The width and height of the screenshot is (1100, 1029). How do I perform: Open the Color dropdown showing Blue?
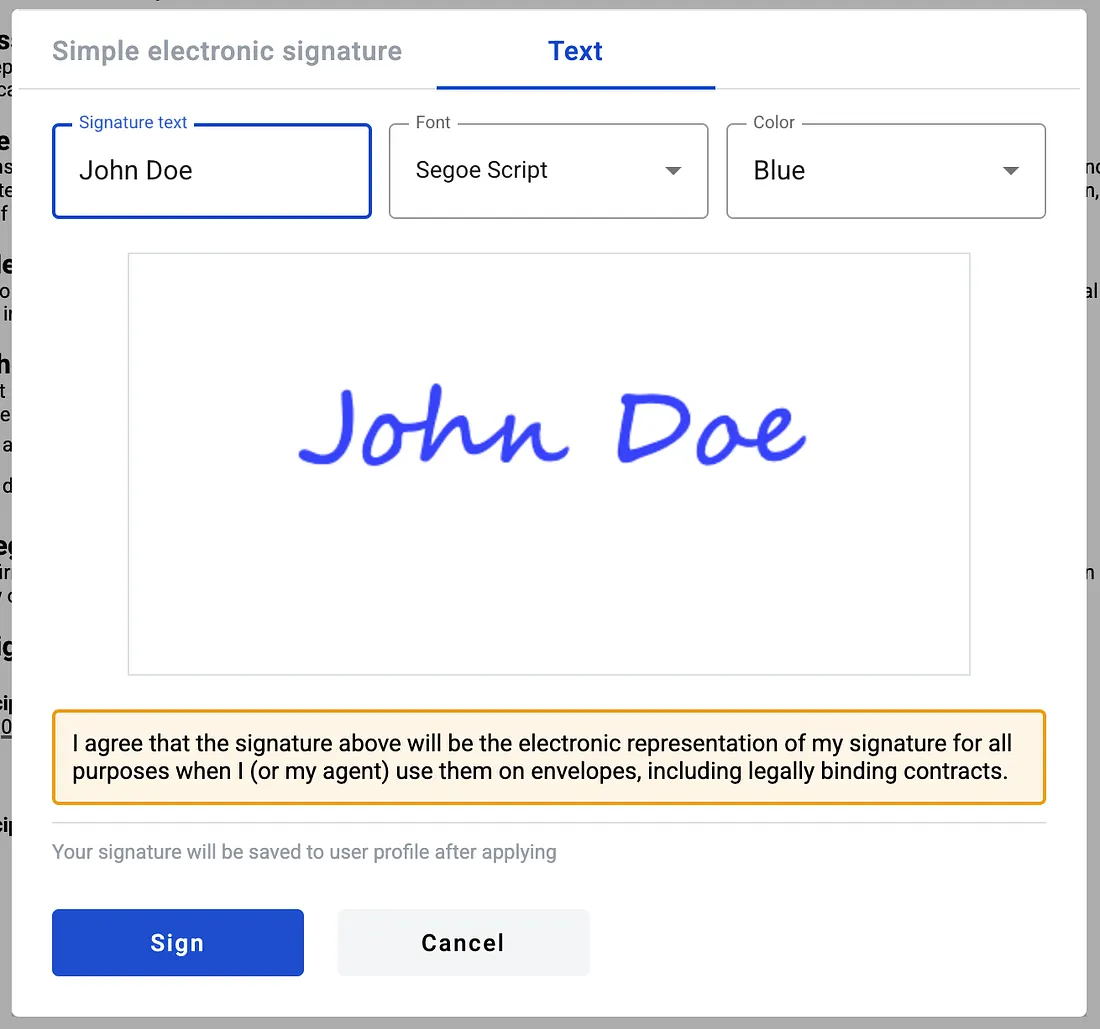pyautogui.click(x=868, y=171)
